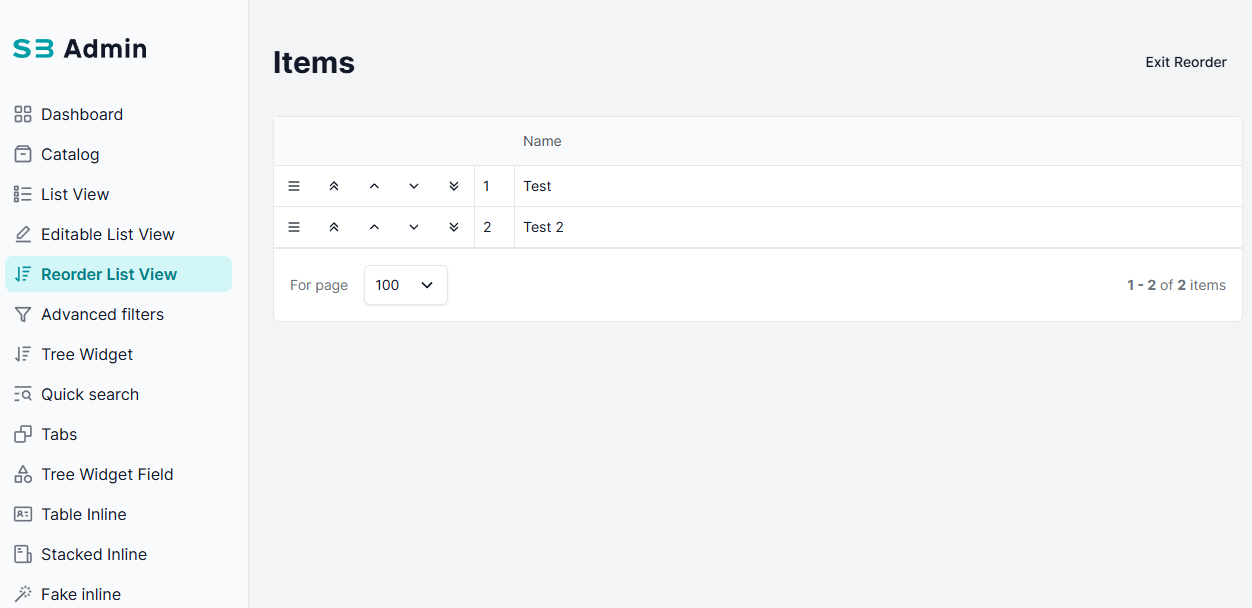Move Test 2 row down one
The image size is (1252, 608).
[x=414, y=227]
